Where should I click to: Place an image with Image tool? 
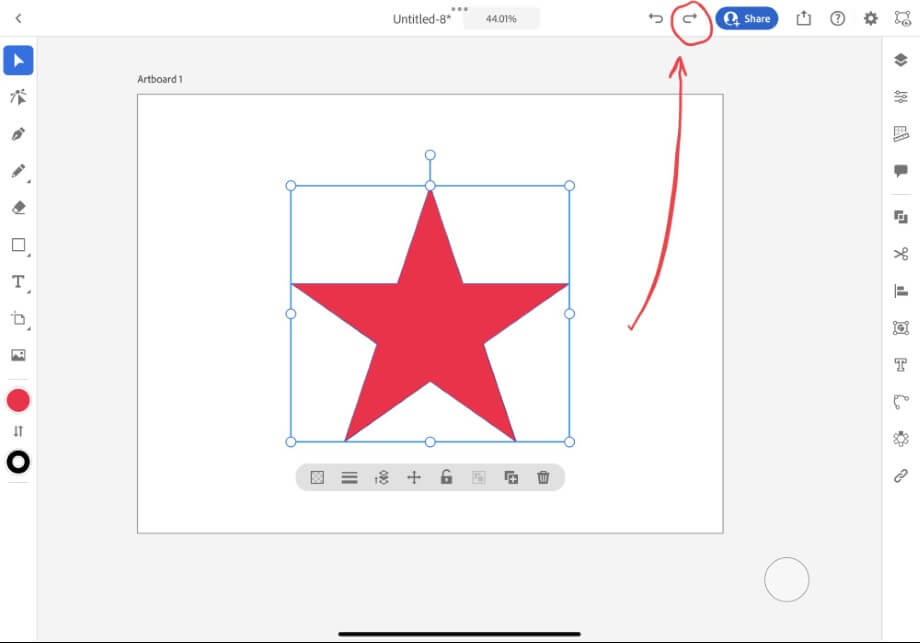pos(18,355)
